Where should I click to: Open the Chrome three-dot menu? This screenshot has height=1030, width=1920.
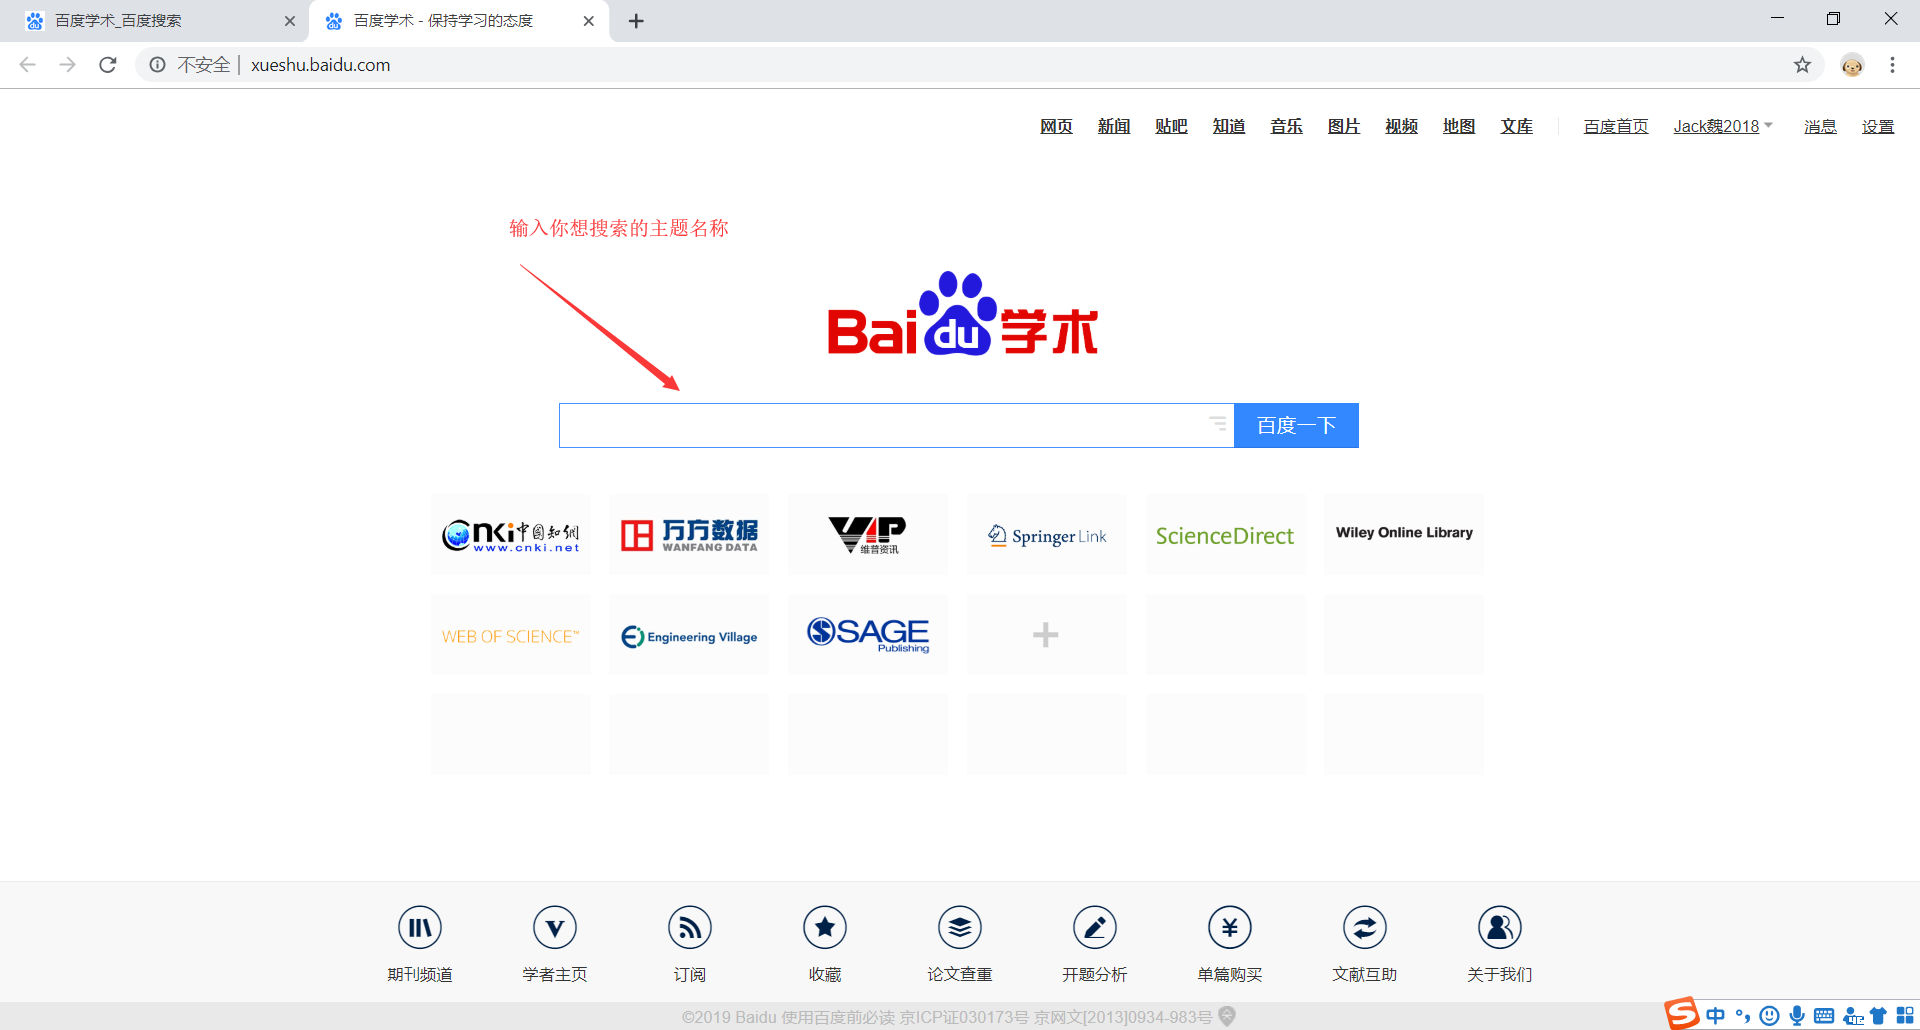(1892, 65)
